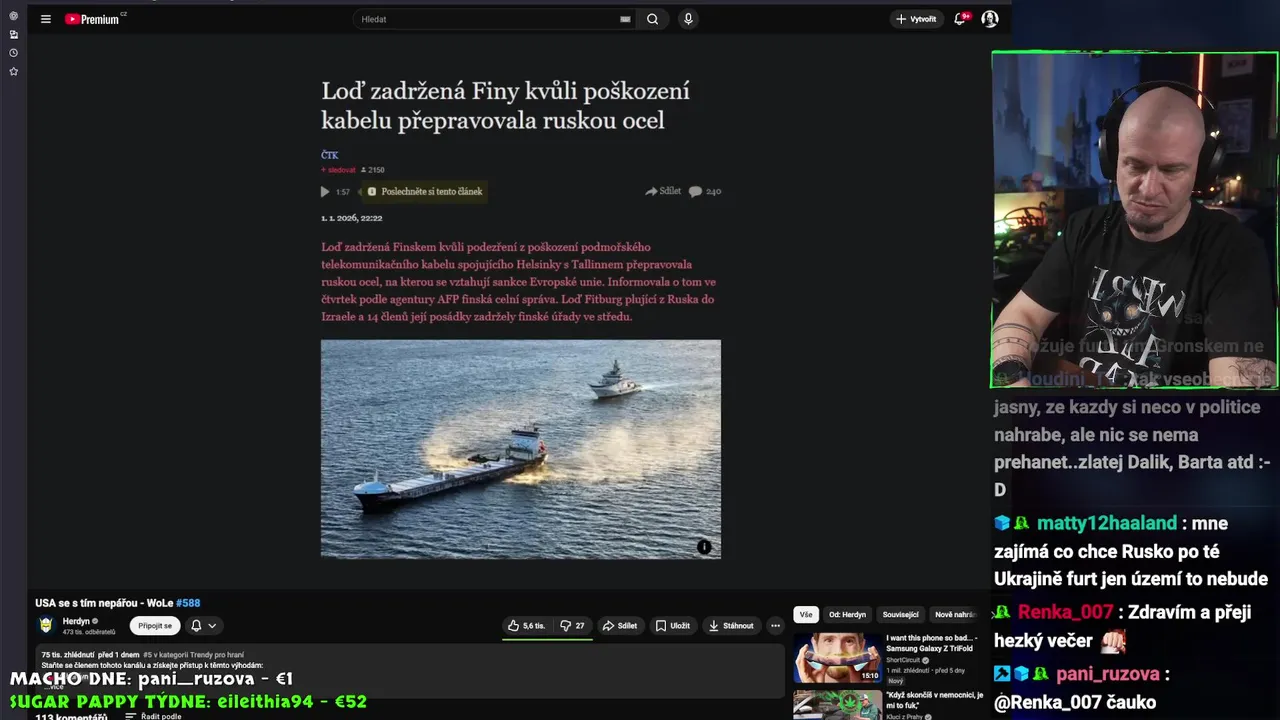The height and width of the screenshot is (720, 1280).
Task: Click Renka_007 username in chat
Action: pos(1065,612)
